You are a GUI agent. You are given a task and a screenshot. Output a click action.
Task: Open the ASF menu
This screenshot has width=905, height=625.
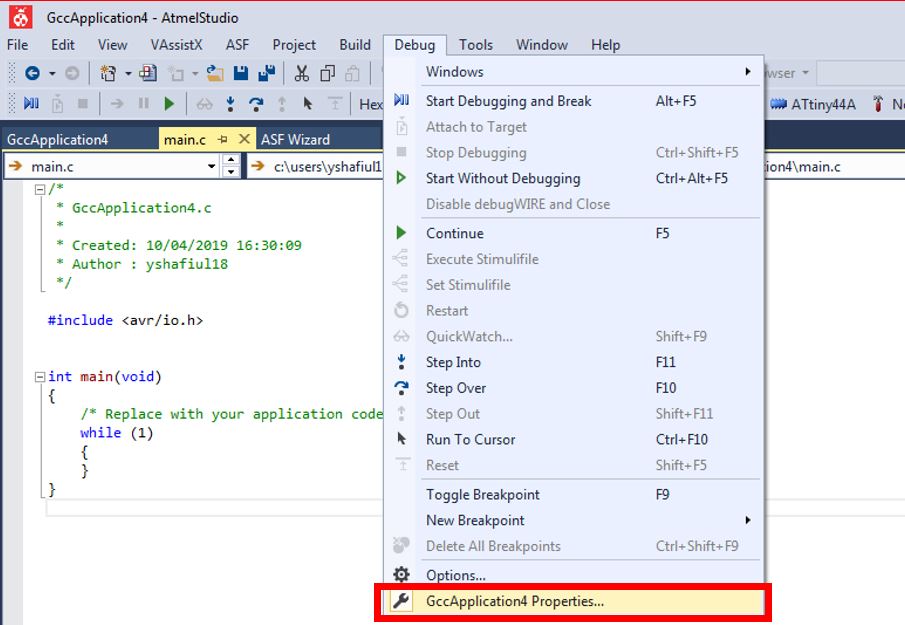(237, 44)
